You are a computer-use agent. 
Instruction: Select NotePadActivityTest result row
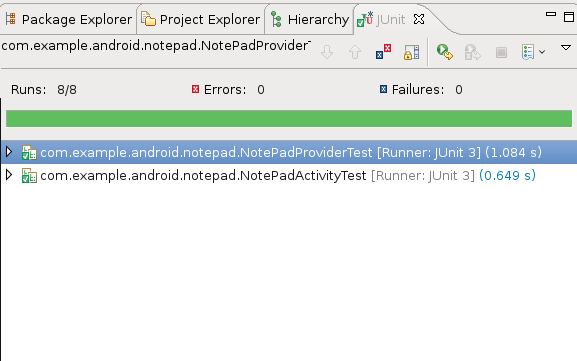click(x=288, y=176)
